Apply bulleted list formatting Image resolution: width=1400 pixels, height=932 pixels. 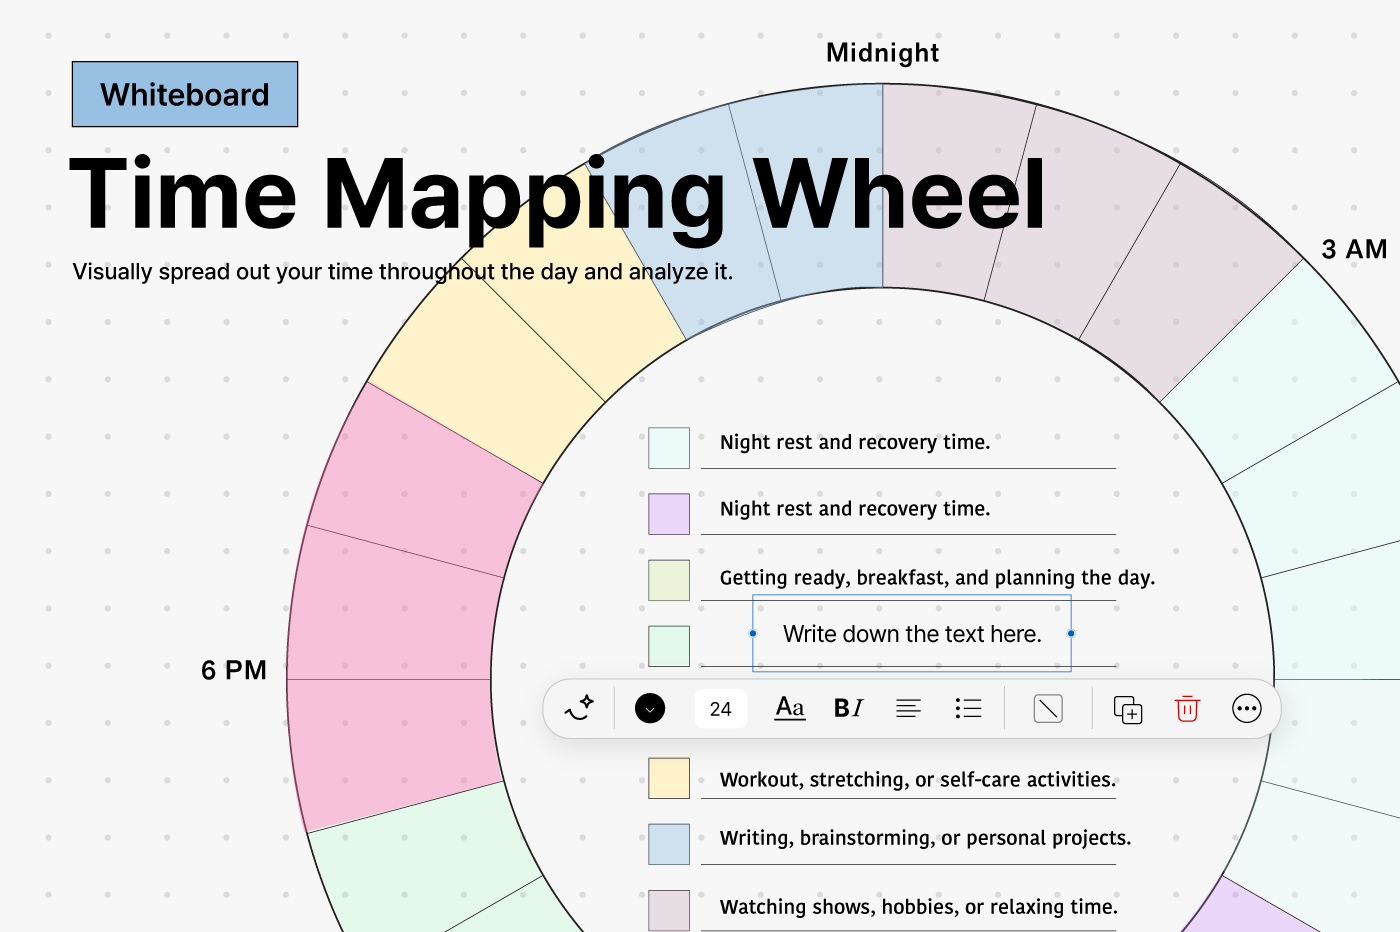pos(968,709)
